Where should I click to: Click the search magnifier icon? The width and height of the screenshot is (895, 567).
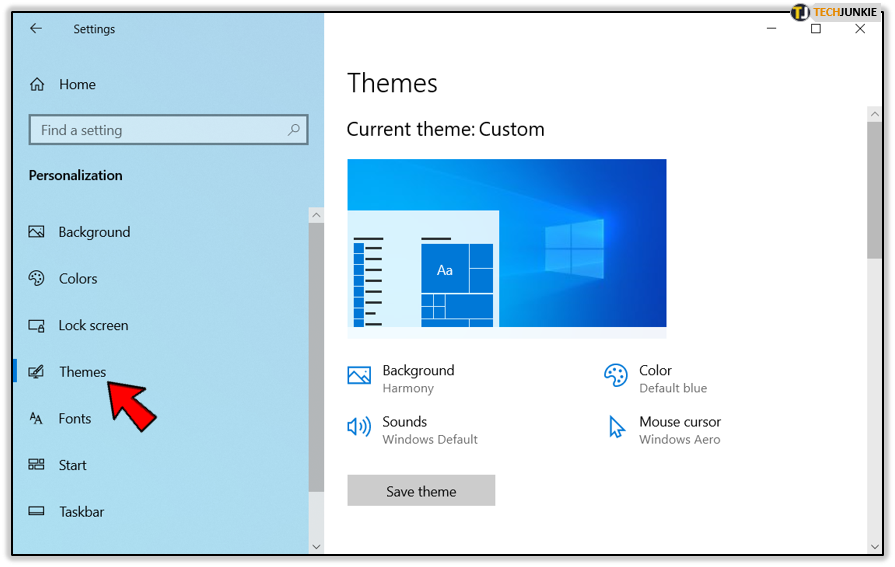pyautogui.click(x=293, y=130)
